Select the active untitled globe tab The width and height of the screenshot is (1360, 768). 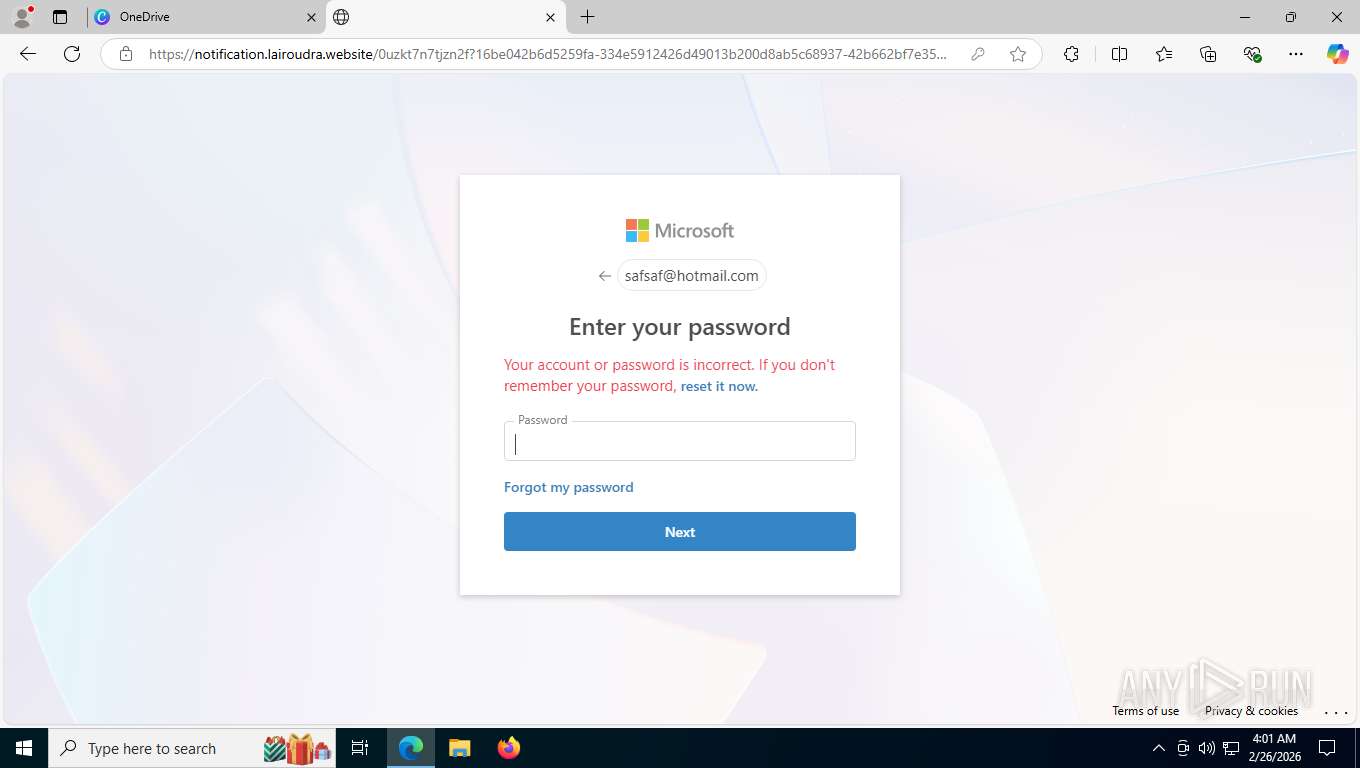445,17
